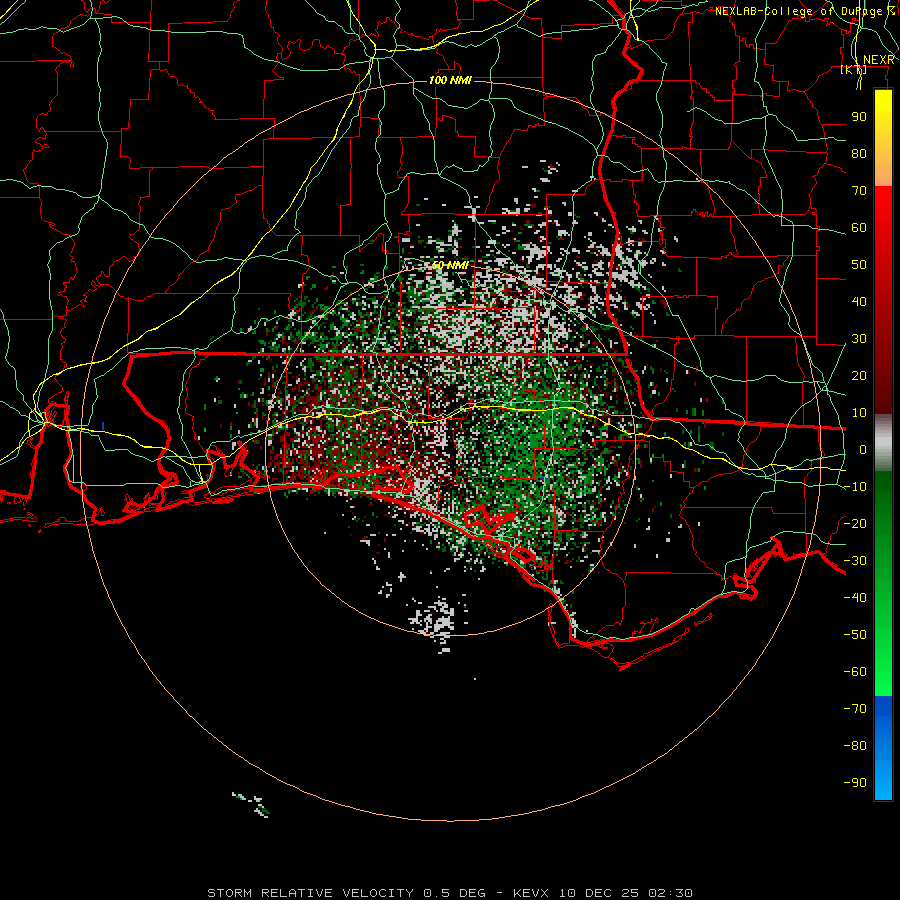Click the -40 velocity scale label

855,598
